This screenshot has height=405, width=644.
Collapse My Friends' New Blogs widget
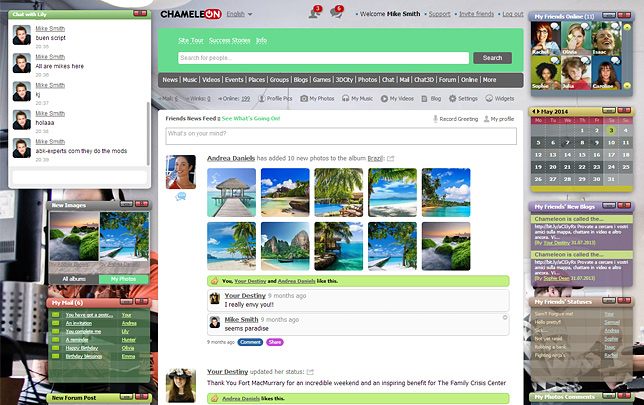tap(609, 205)
